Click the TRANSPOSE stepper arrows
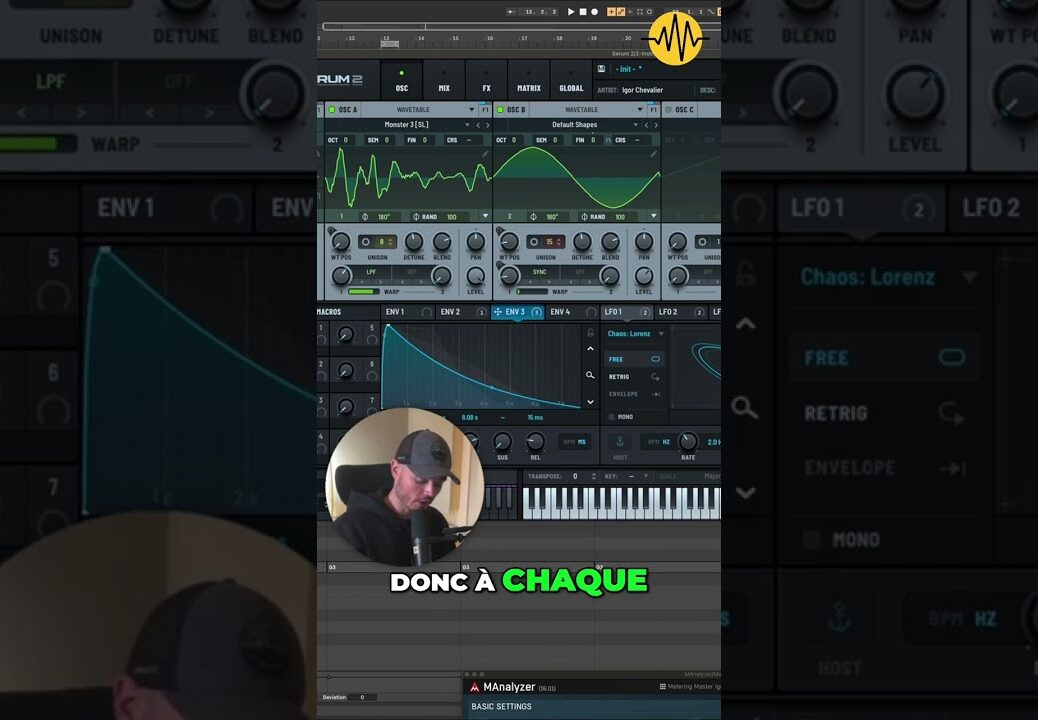This screenshot has width=1038, height=720. pos(593,476)
